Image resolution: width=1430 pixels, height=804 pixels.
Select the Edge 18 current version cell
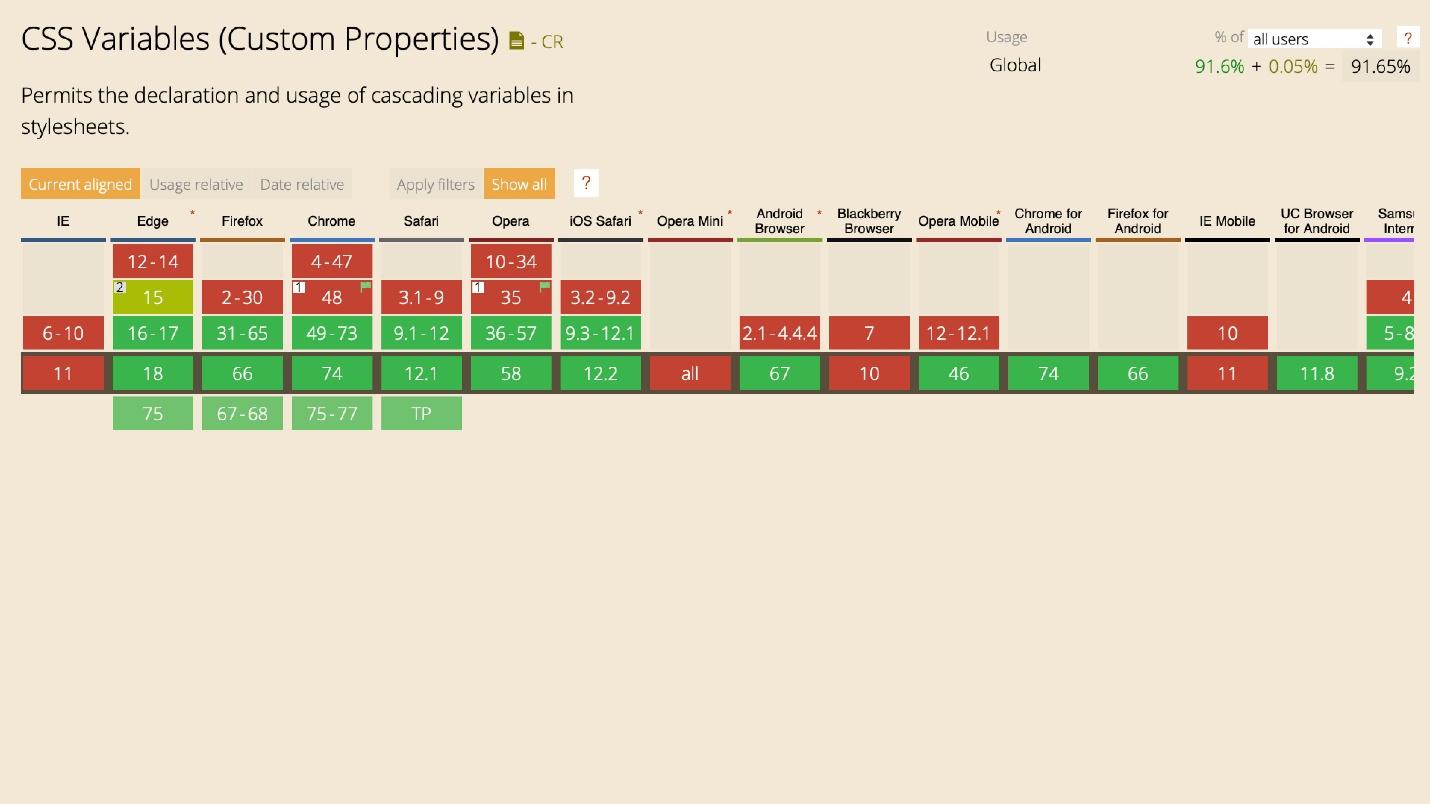(x=153, y=373)
